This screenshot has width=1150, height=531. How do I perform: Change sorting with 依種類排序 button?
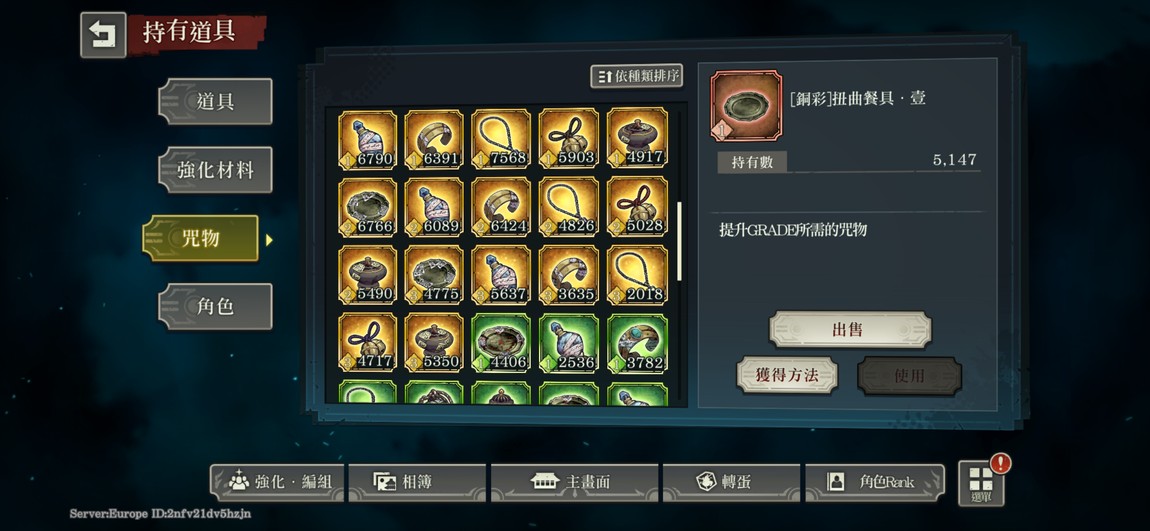[x=637, y=76]
